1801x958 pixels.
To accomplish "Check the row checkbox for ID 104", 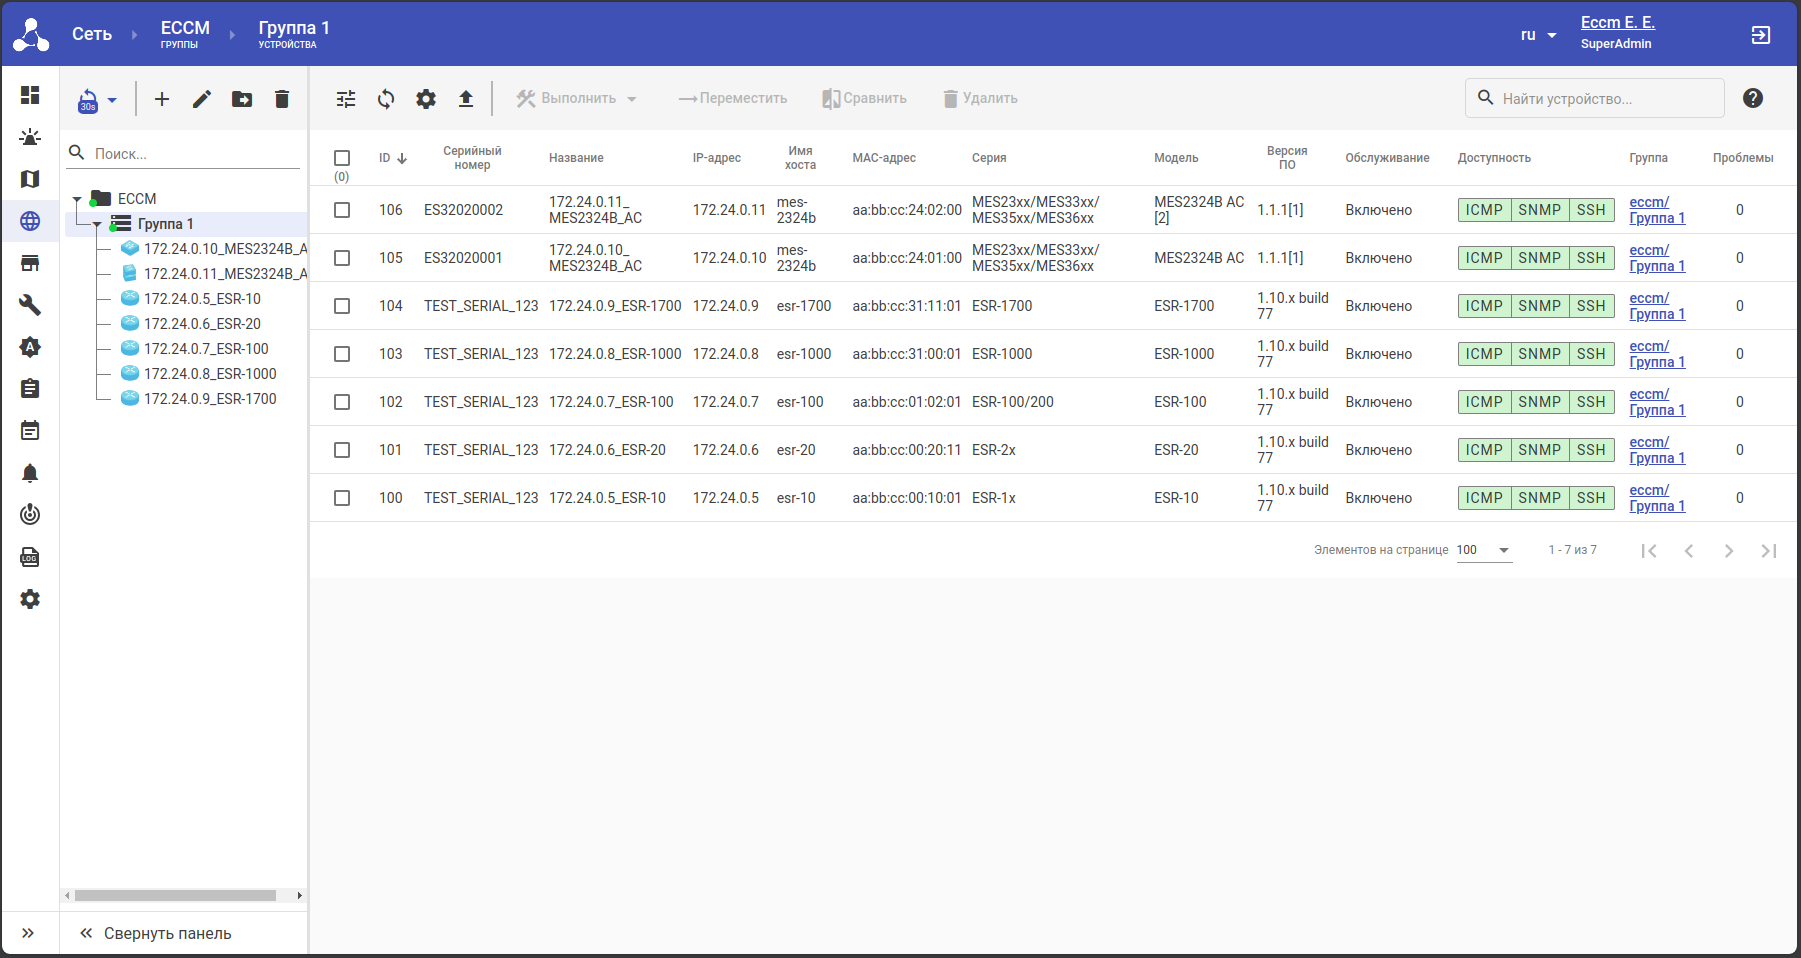I will click(x=342, y=306).
